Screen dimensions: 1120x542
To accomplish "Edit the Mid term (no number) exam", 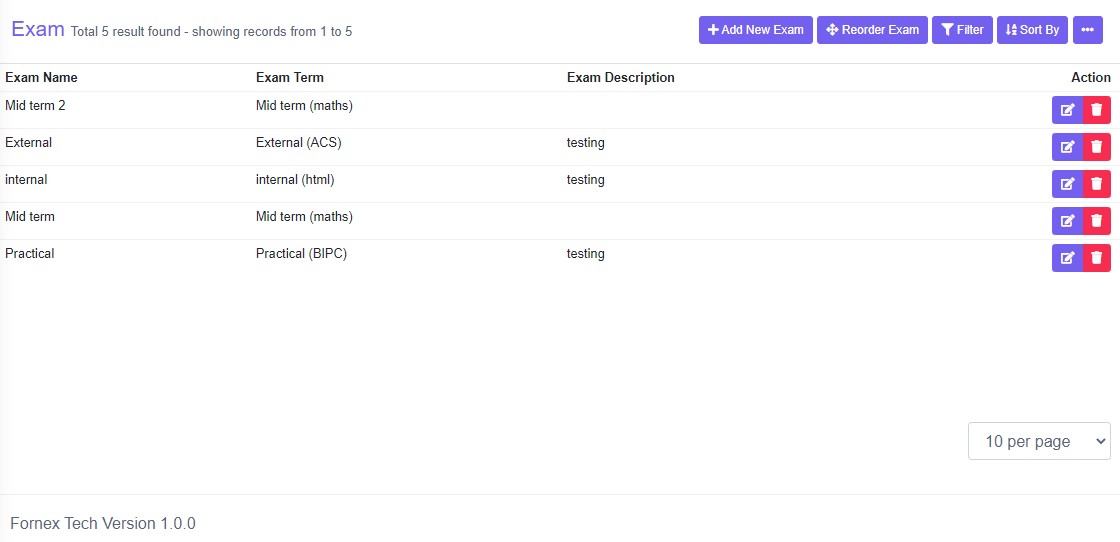I will coord(1067,221).
